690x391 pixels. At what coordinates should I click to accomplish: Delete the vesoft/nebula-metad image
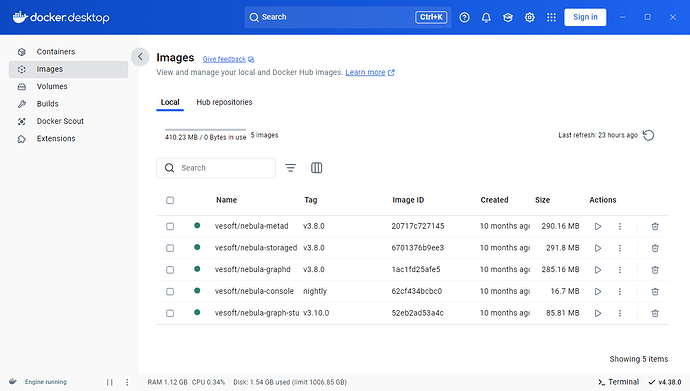pos(655,227)
